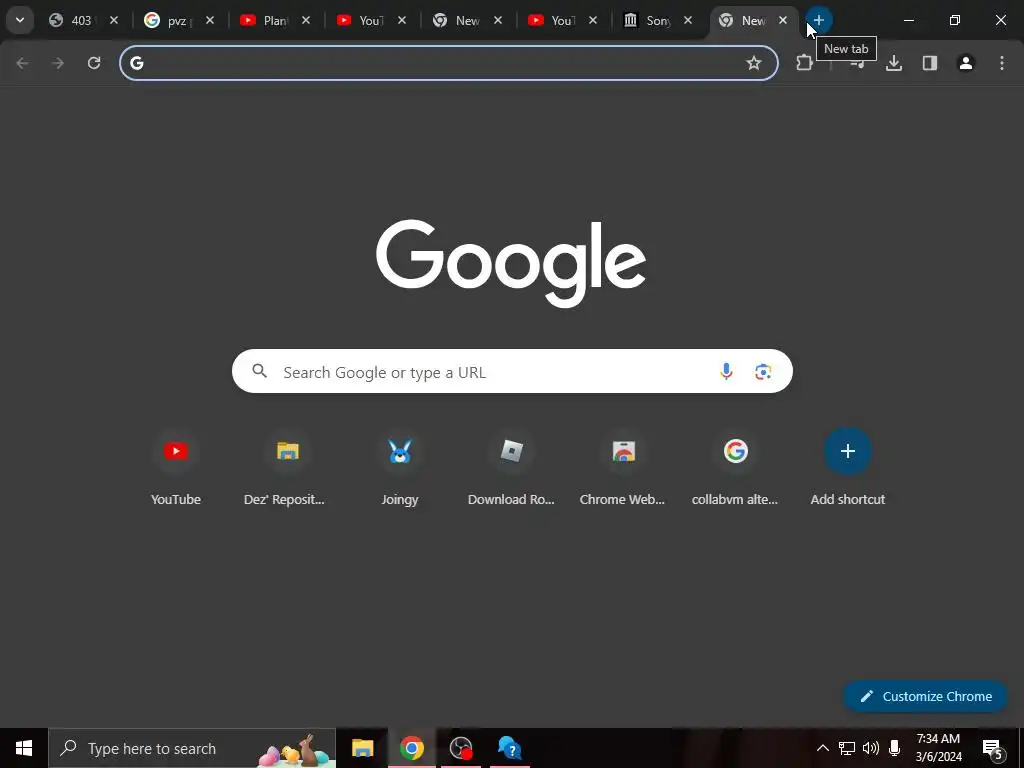This screenshot has height=768, width=1024.
Task: Open the Extensions puzzle icon
Action: coord(805,63)
